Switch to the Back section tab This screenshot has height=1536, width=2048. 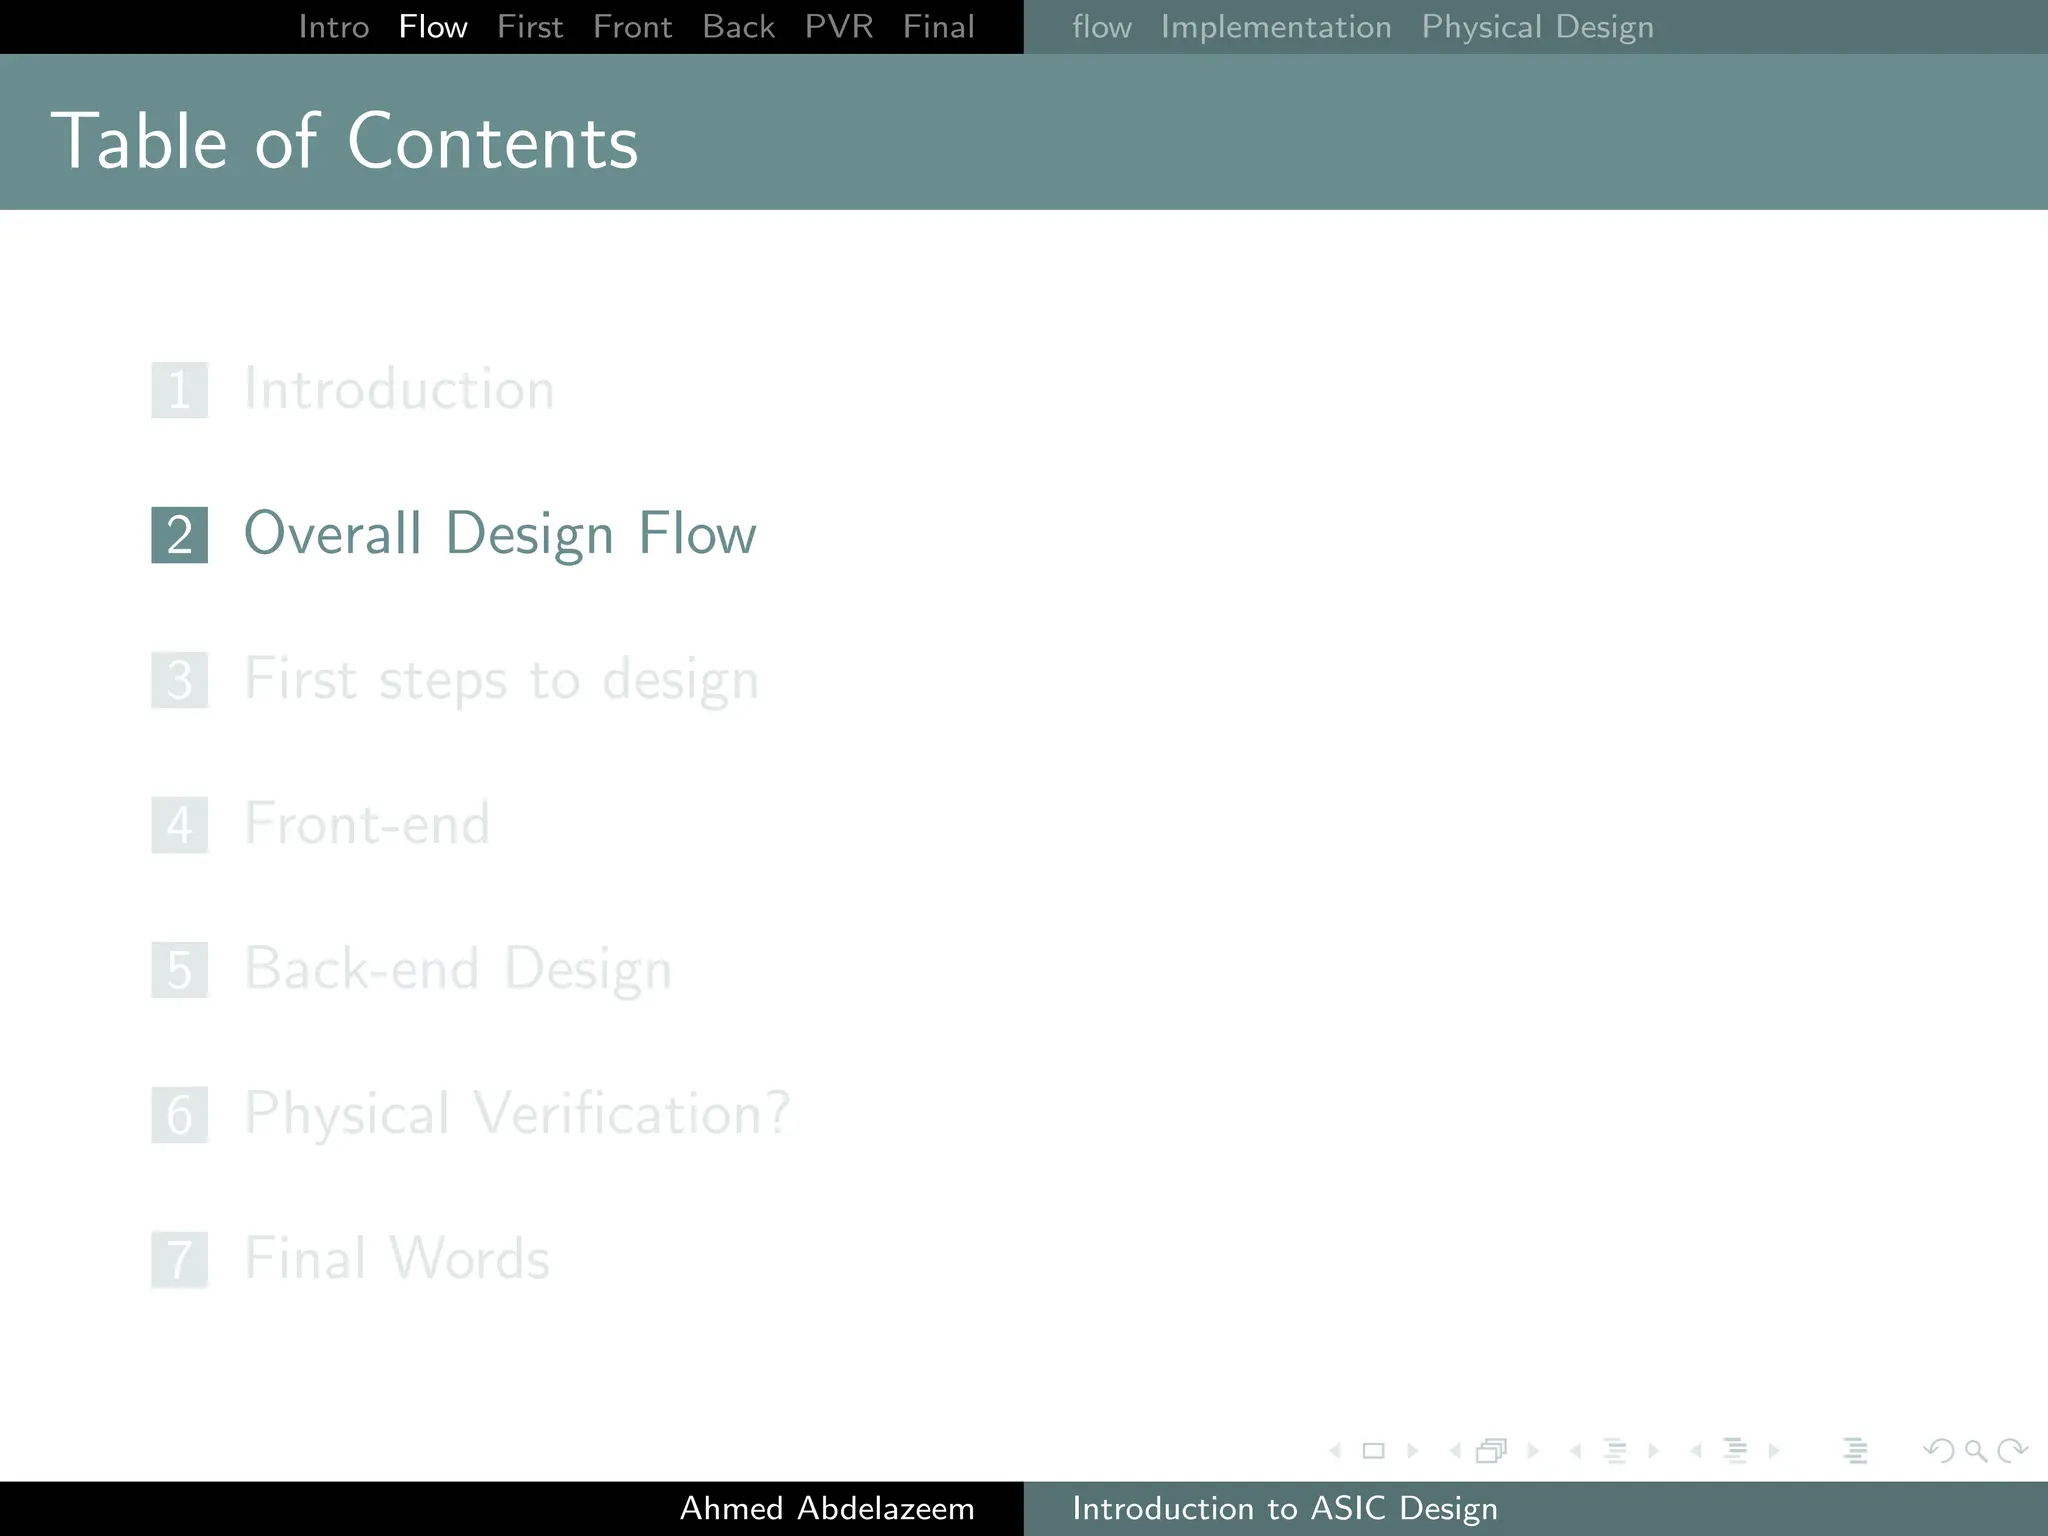[x=739, y=27]
